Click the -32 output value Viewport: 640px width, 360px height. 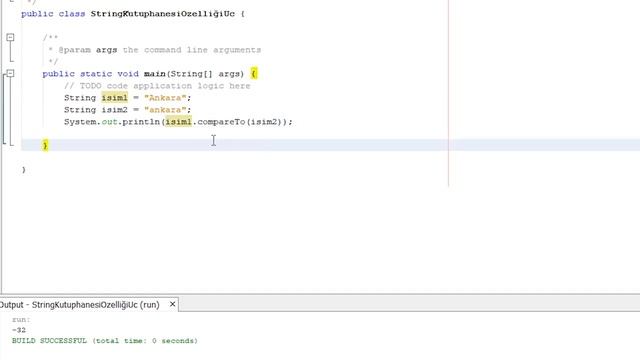(x=19, y=330)
